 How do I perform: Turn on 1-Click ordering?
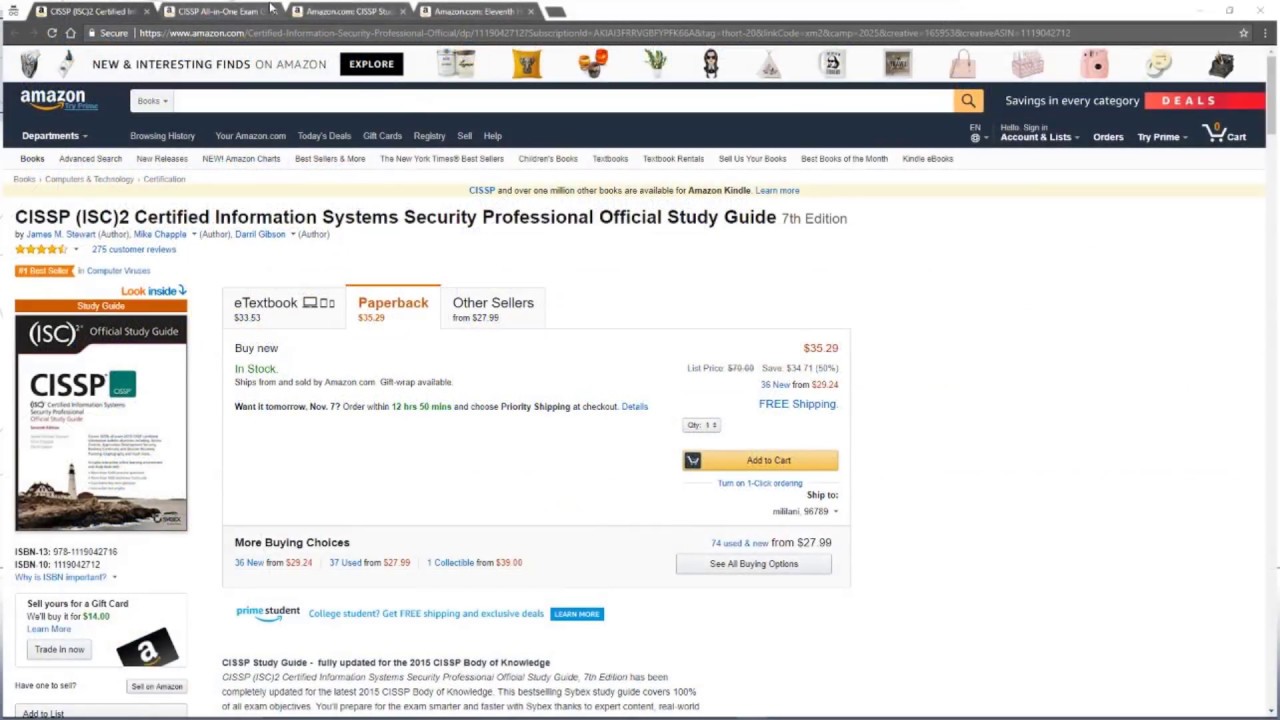(759, 483)
